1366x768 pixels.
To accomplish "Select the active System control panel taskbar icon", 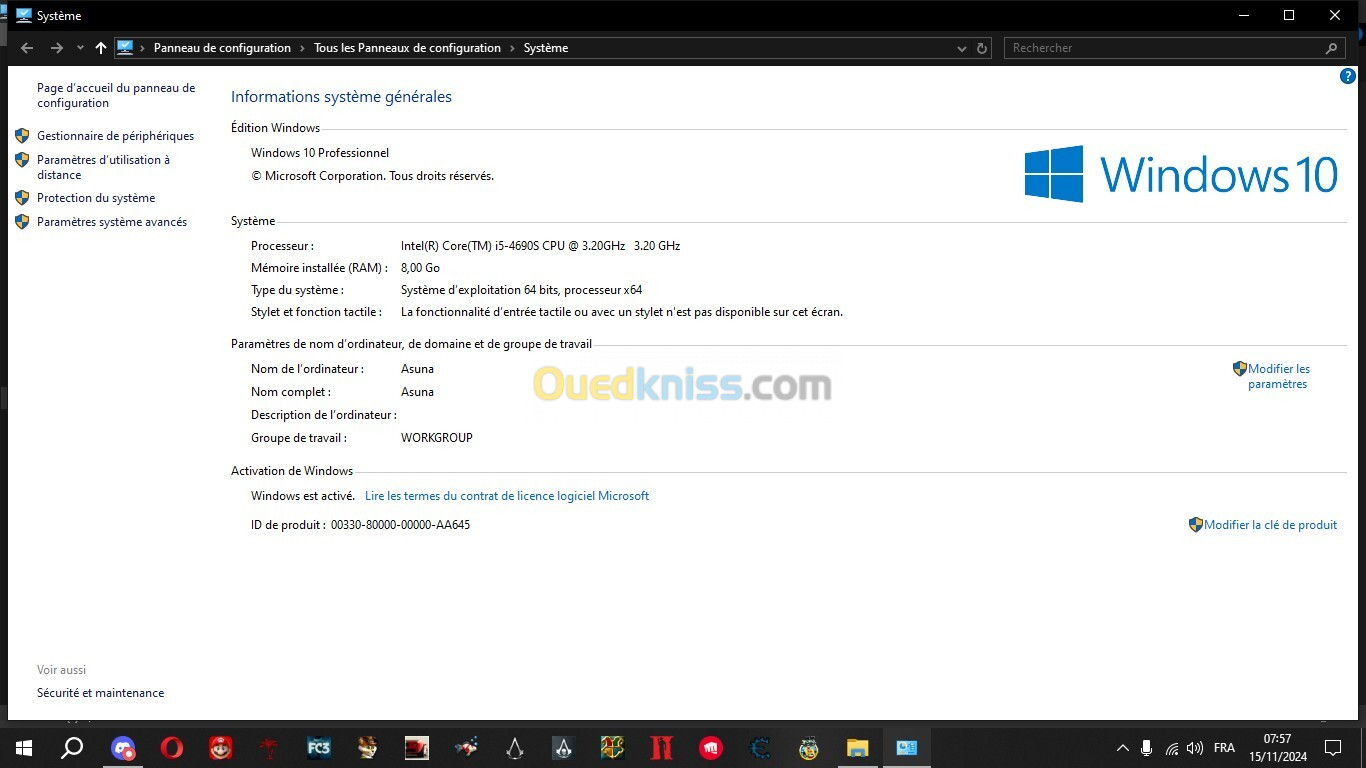I will pyautogui.click(x=907, y=747).
